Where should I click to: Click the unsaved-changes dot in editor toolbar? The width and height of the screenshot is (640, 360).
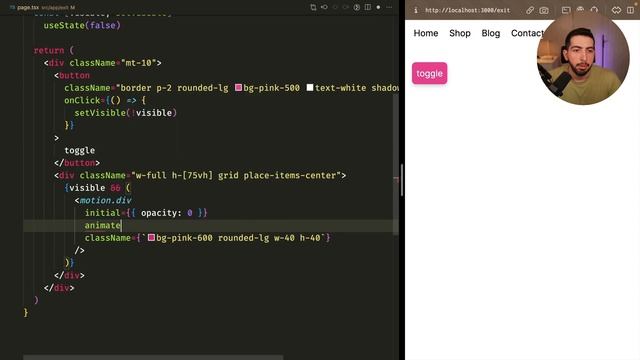[x=378, y=7]
